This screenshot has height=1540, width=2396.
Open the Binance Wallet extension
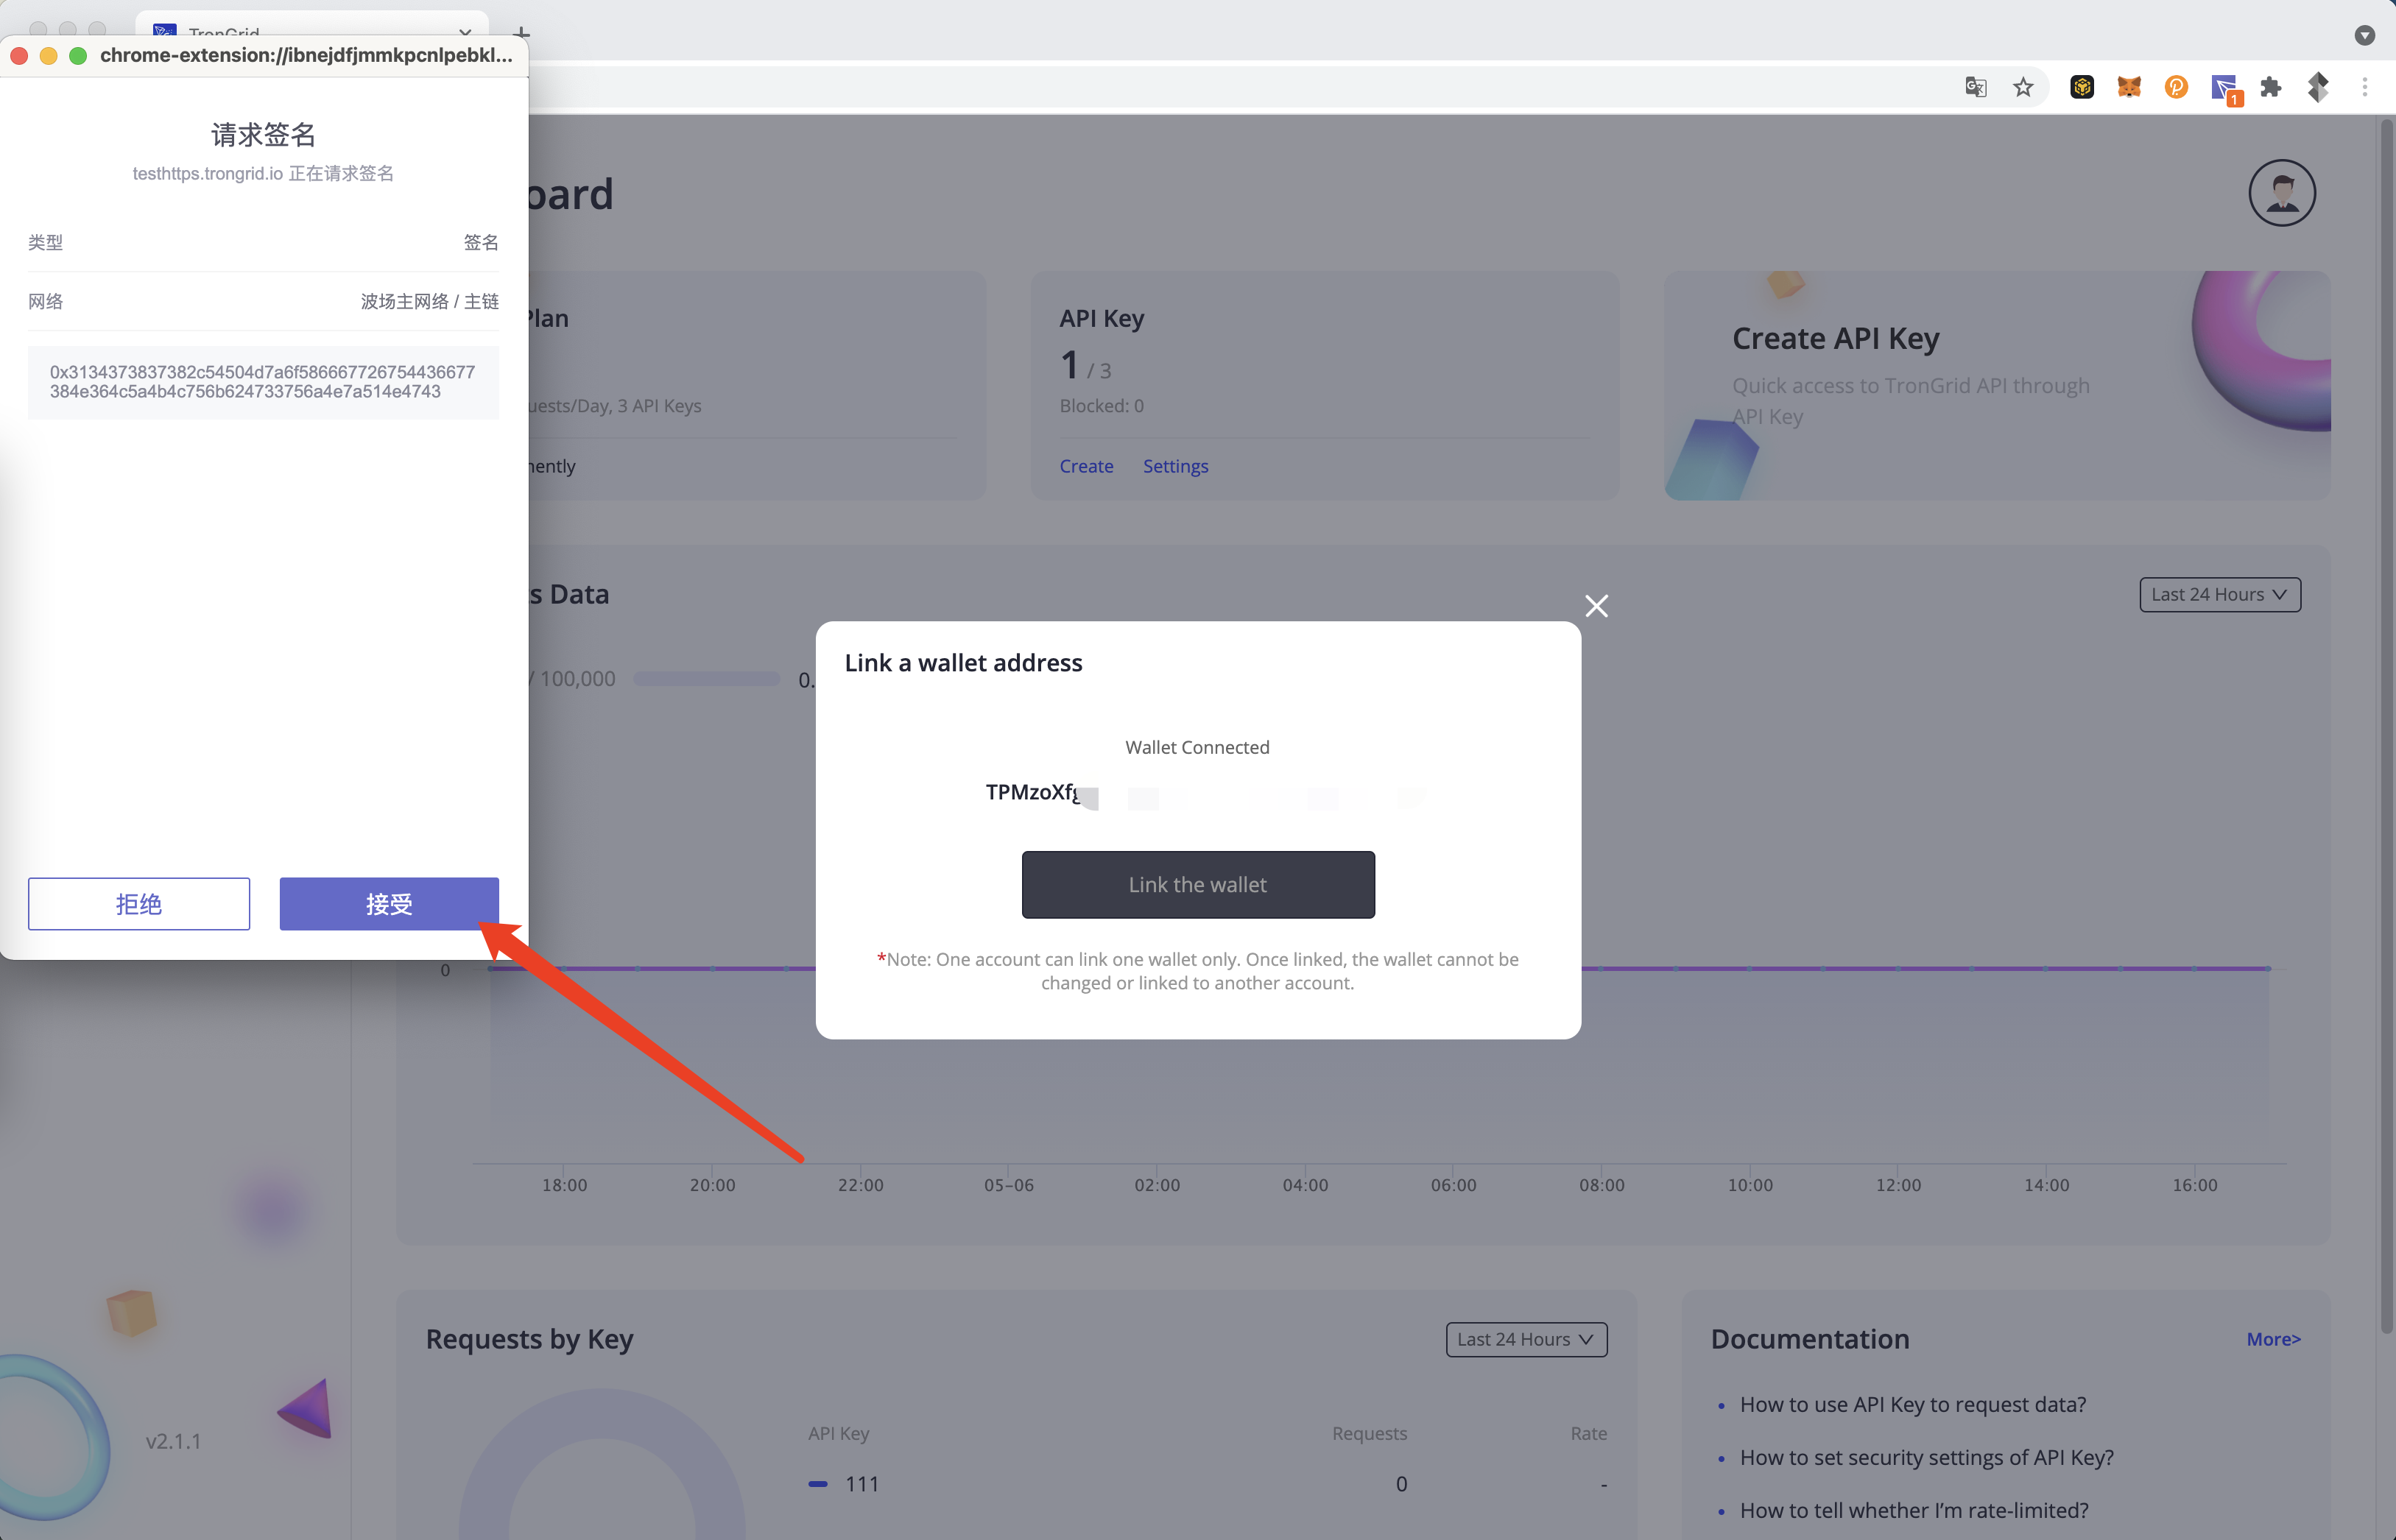(x=2082, y=87)
